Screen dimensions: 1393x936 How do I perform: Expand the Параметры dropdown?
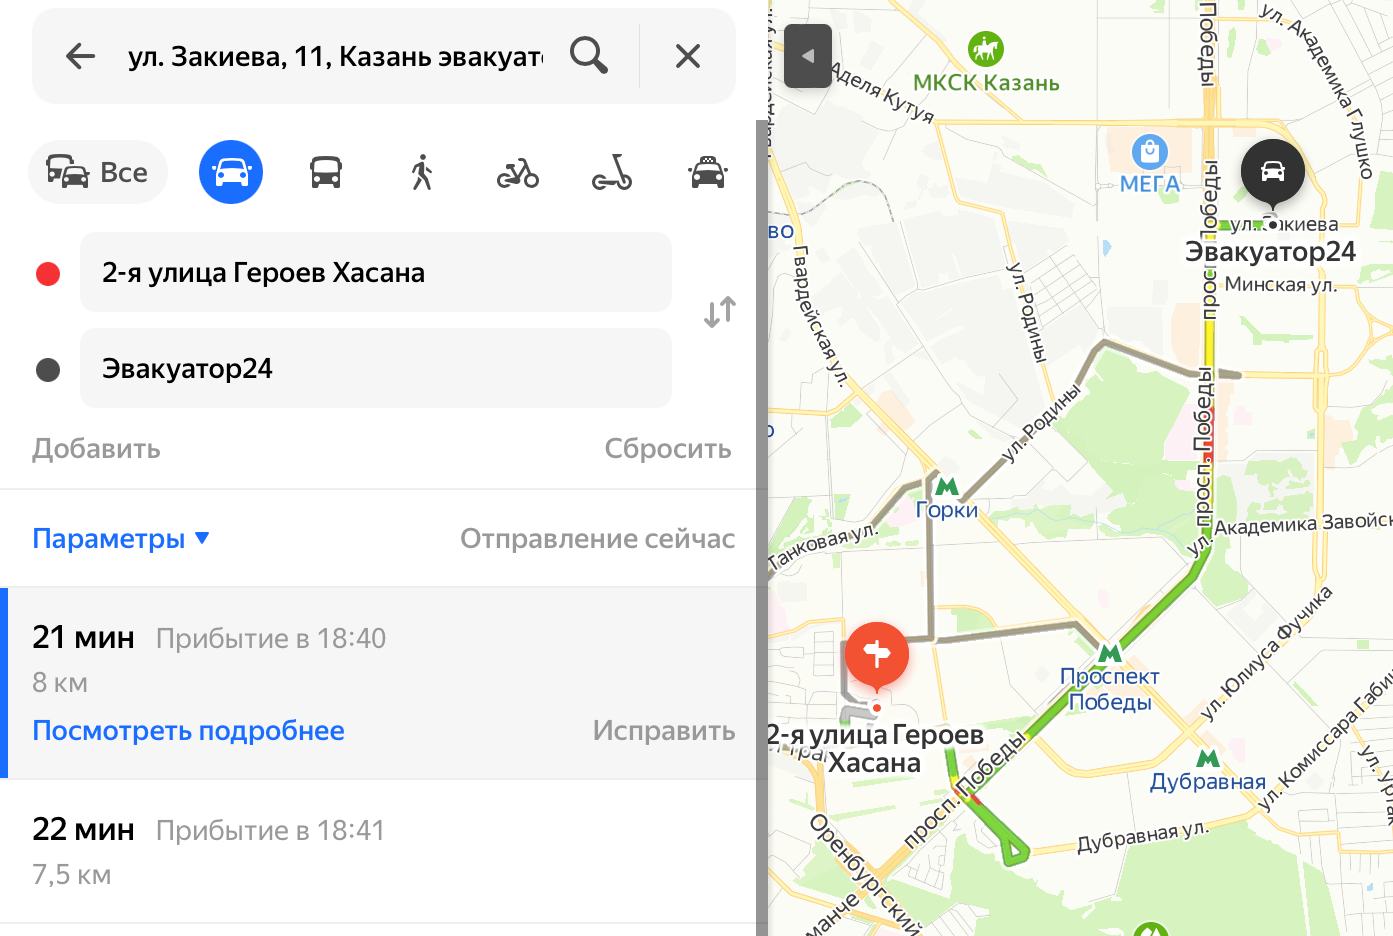(121, 538)
